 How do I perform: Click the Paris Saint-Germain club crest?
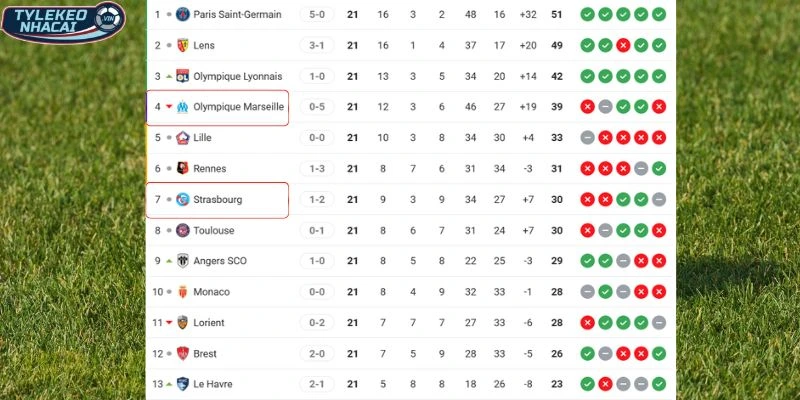pyautogui.click(x=183, y=15)
